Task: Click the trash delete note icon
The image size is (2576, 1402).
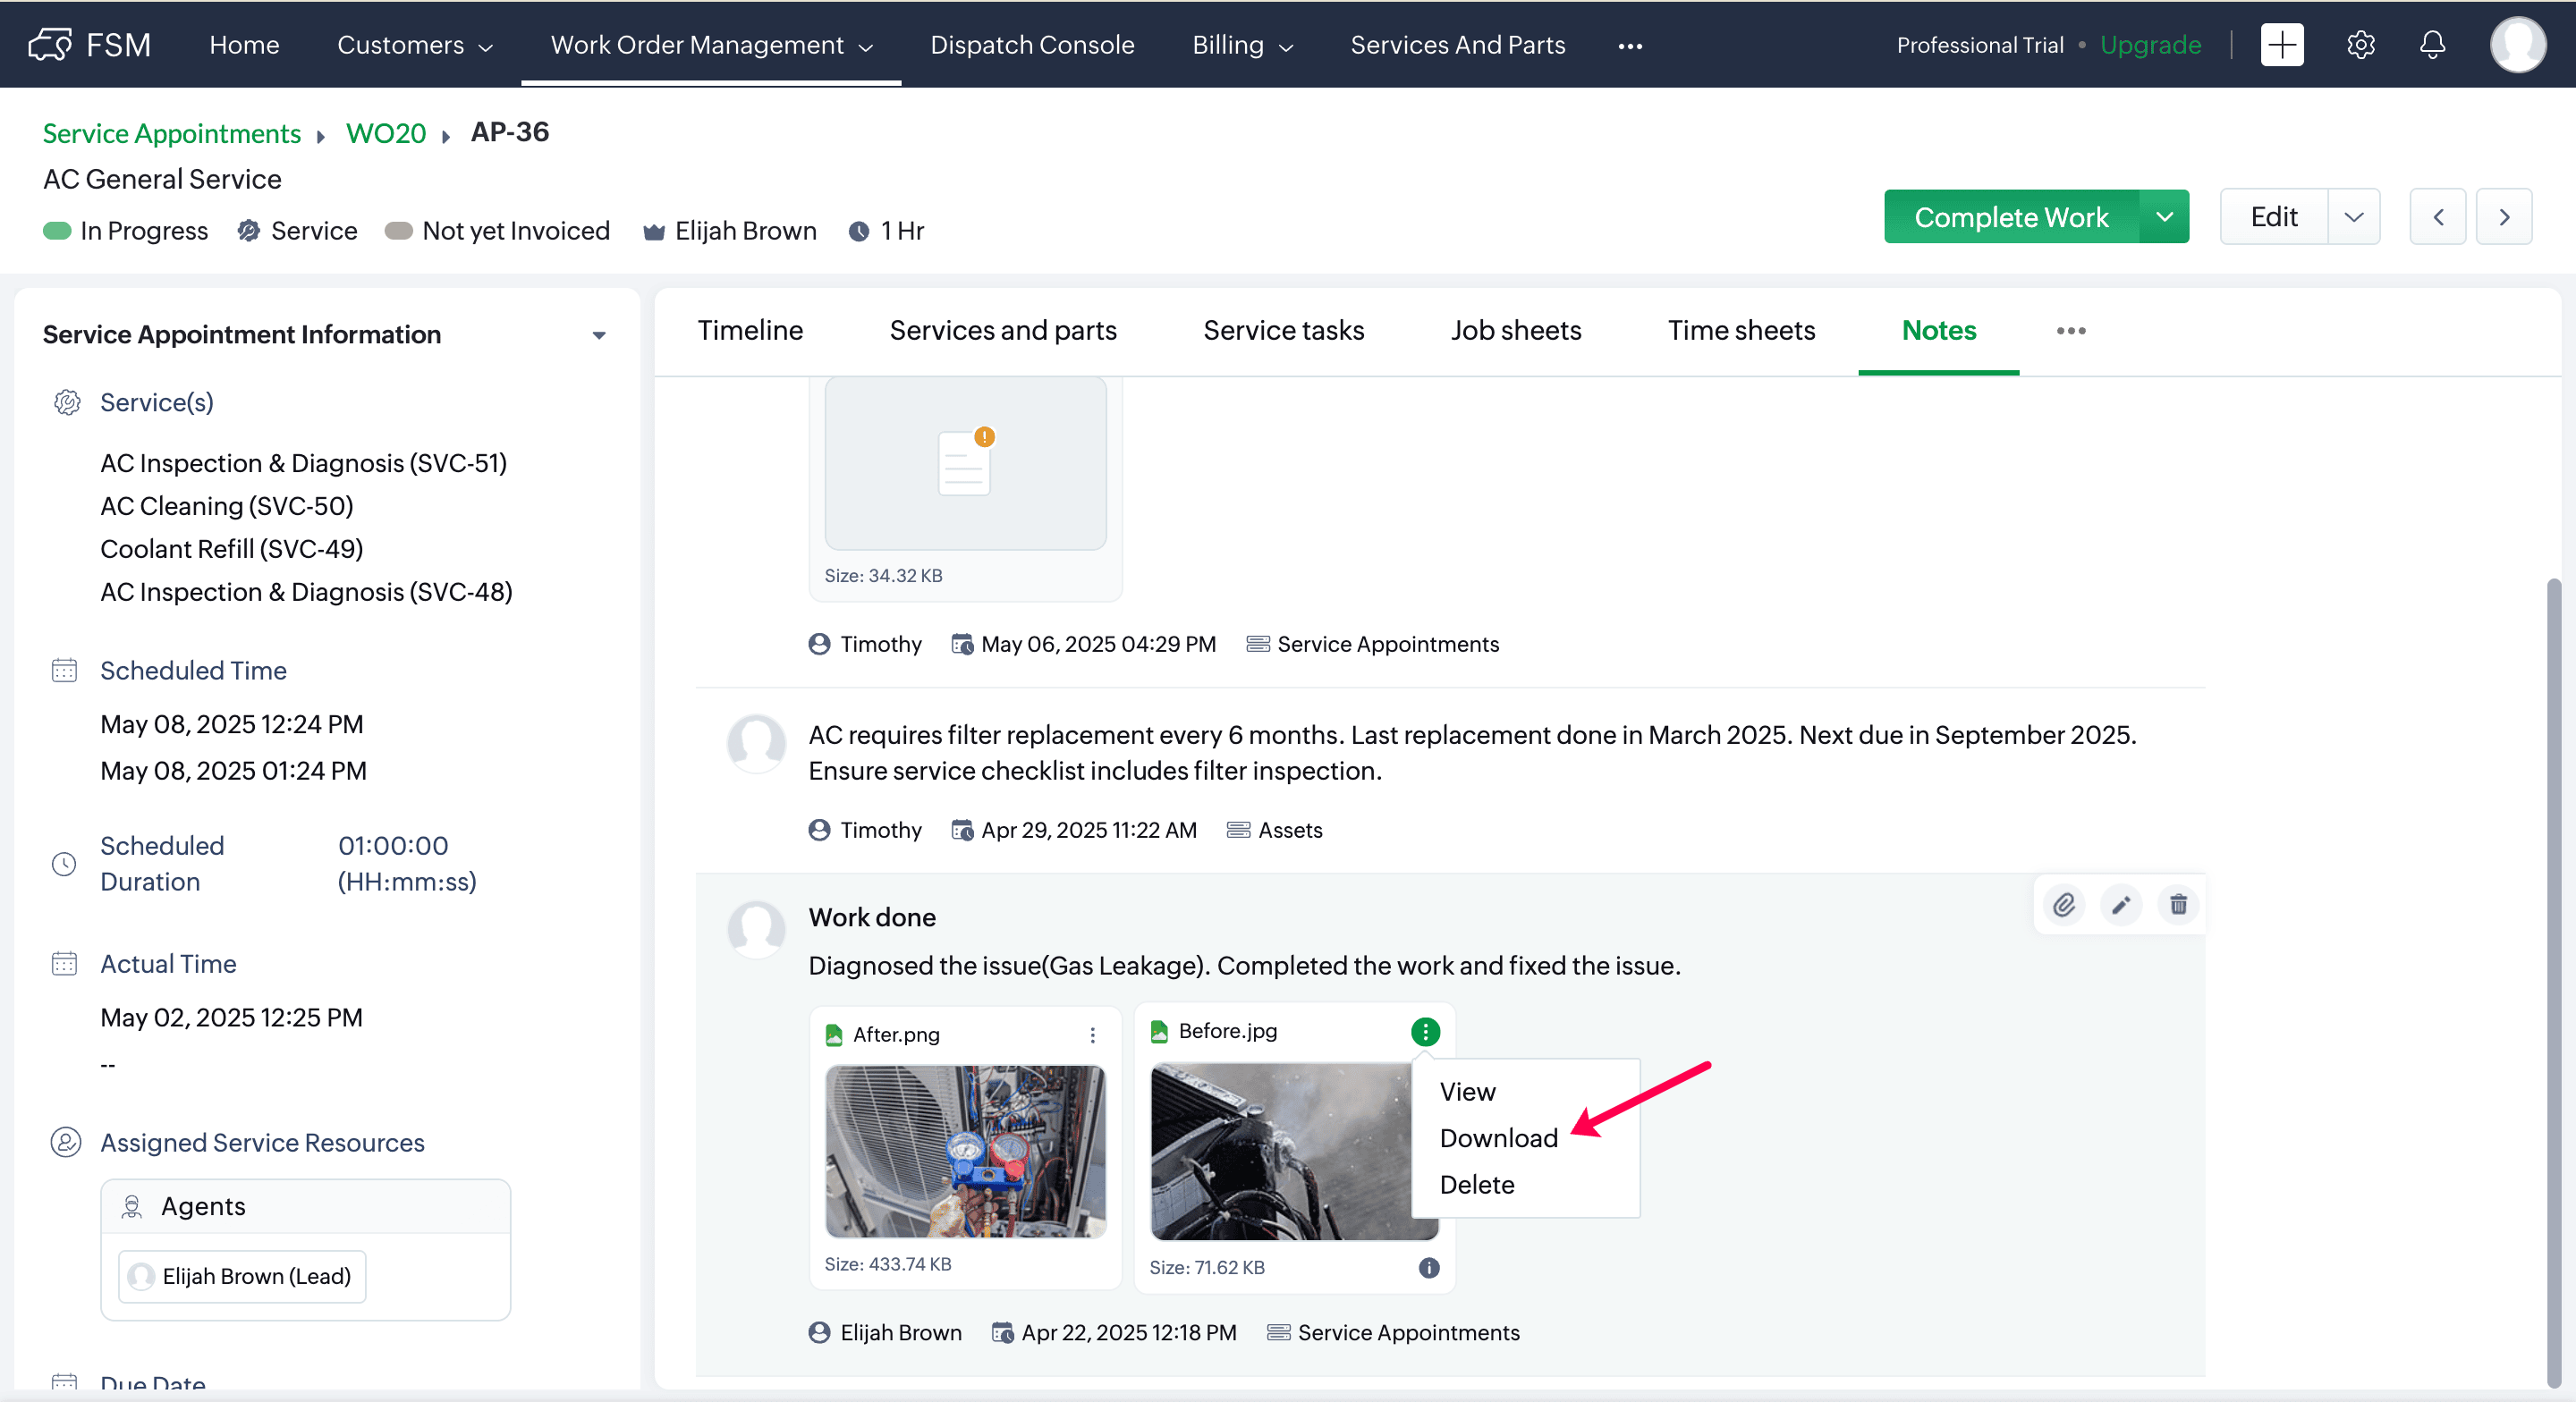Action: 2178,905
